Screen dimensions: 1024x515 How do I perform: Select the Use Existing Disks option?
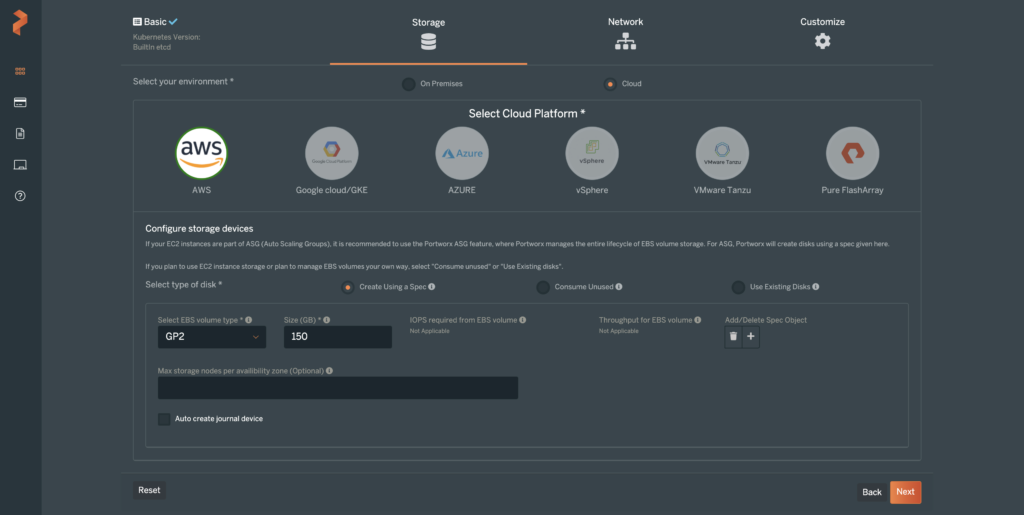[738, 287]
